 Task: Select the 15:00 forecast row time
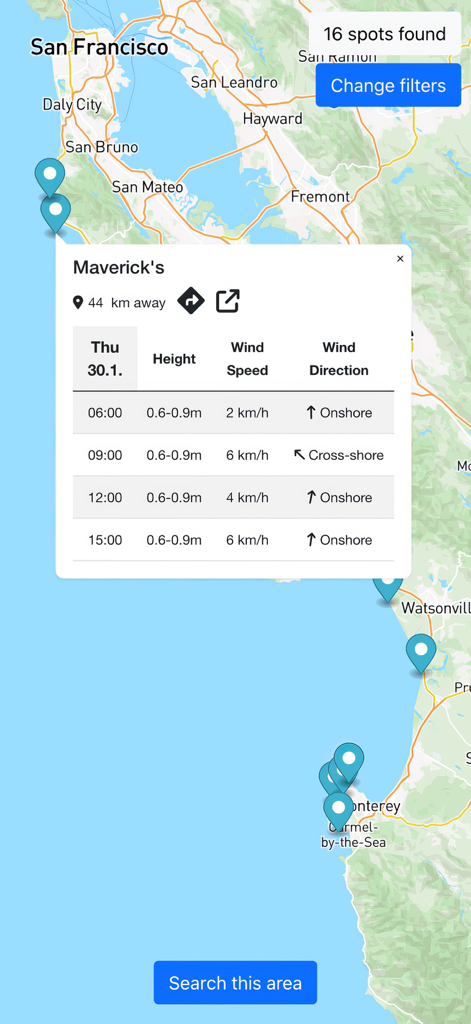(x=105, y=540)
